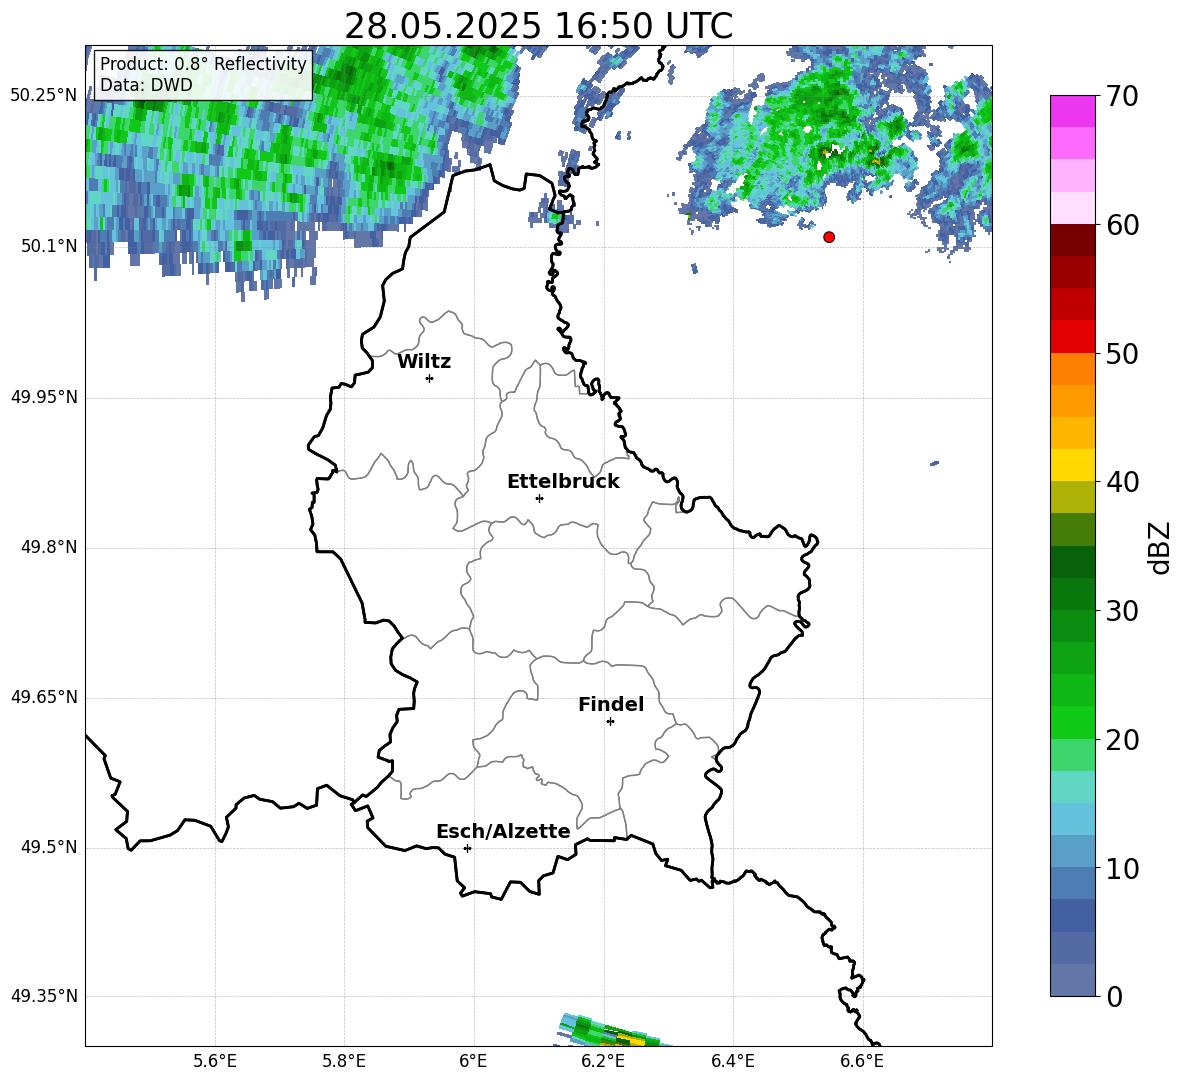Screen dimensions: 1184x1081
Task: Select the Ettelbruck label text
Action: pyautogui.click(x=563, y=482)
